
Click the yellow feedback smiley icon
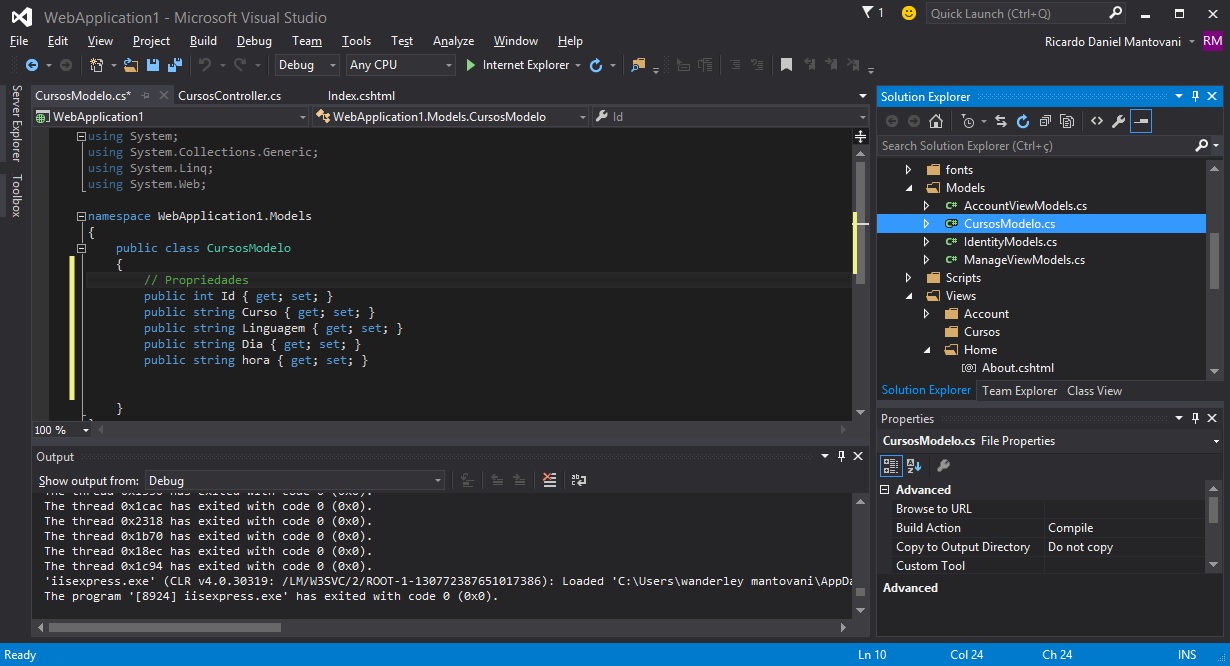pyautogui.click(x=909, y=13)
